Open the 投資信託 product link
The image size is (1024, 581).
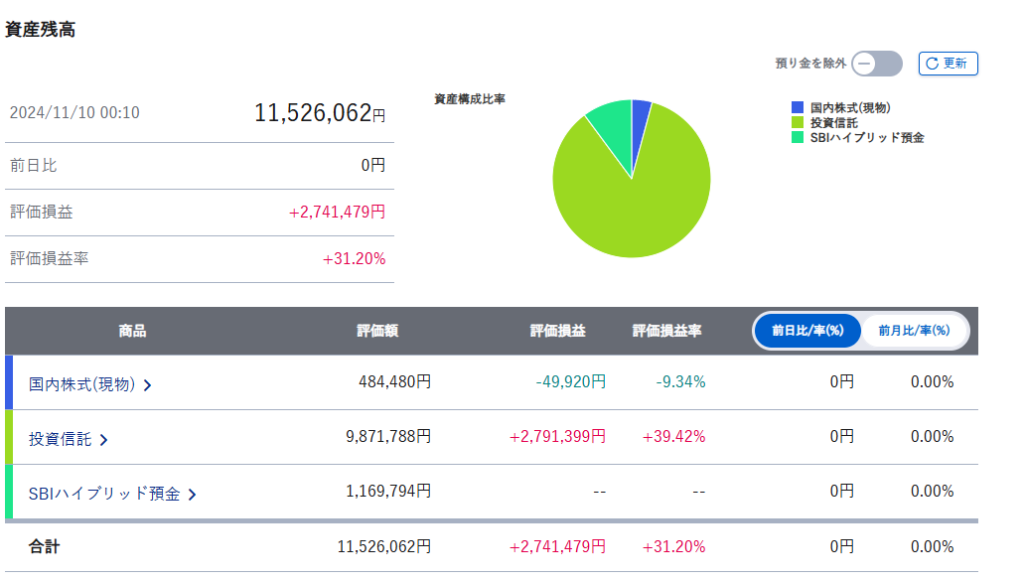tap(59, 438)
